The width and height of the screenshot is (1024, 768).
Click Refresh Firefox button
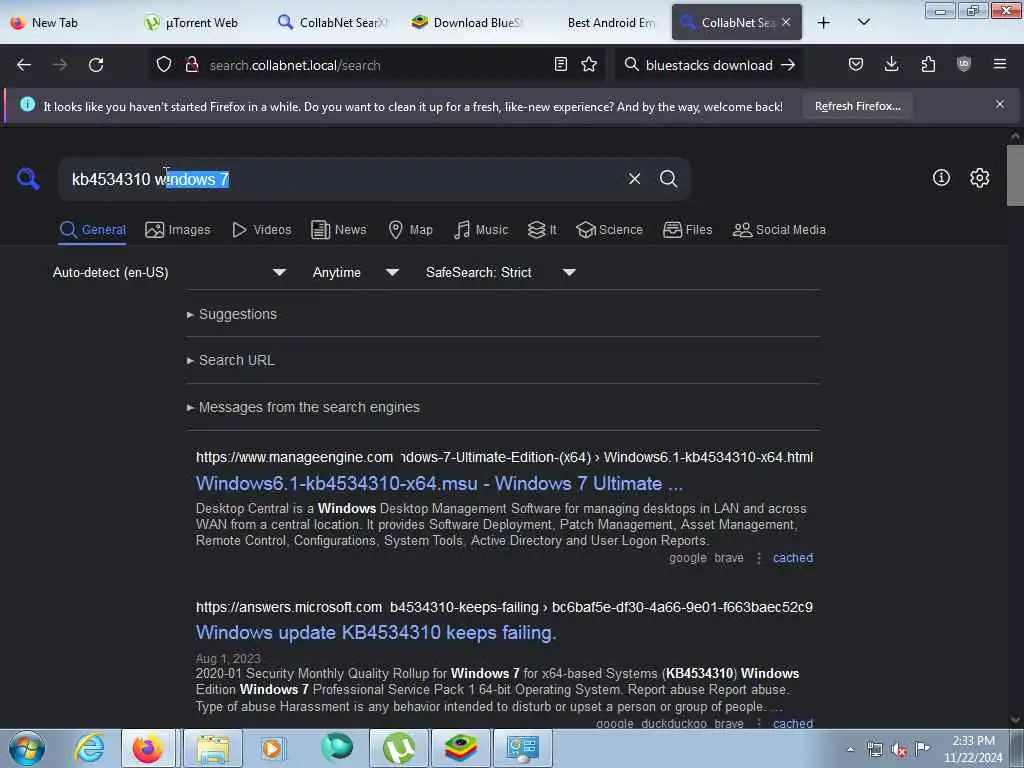[x=857, y=106]
